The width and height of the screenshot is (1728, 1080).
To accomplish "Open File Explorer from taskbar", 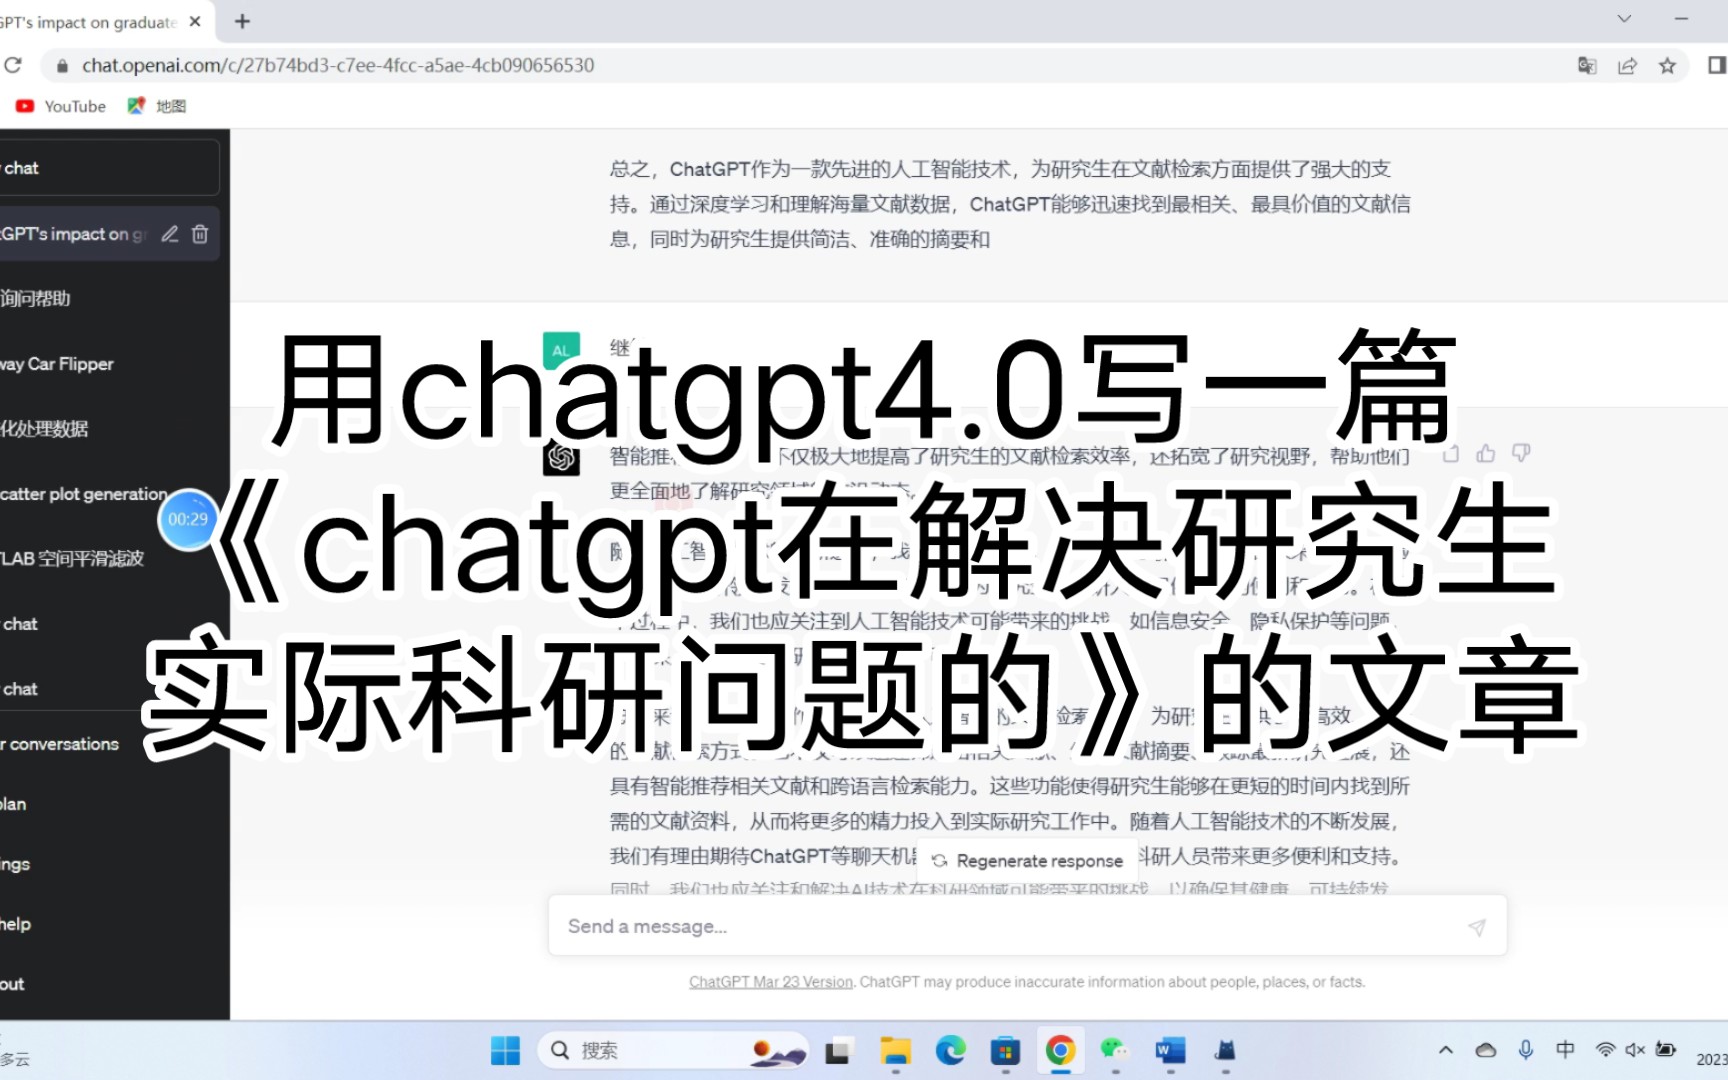I will pyautogui.click(x=895, y=1051).
